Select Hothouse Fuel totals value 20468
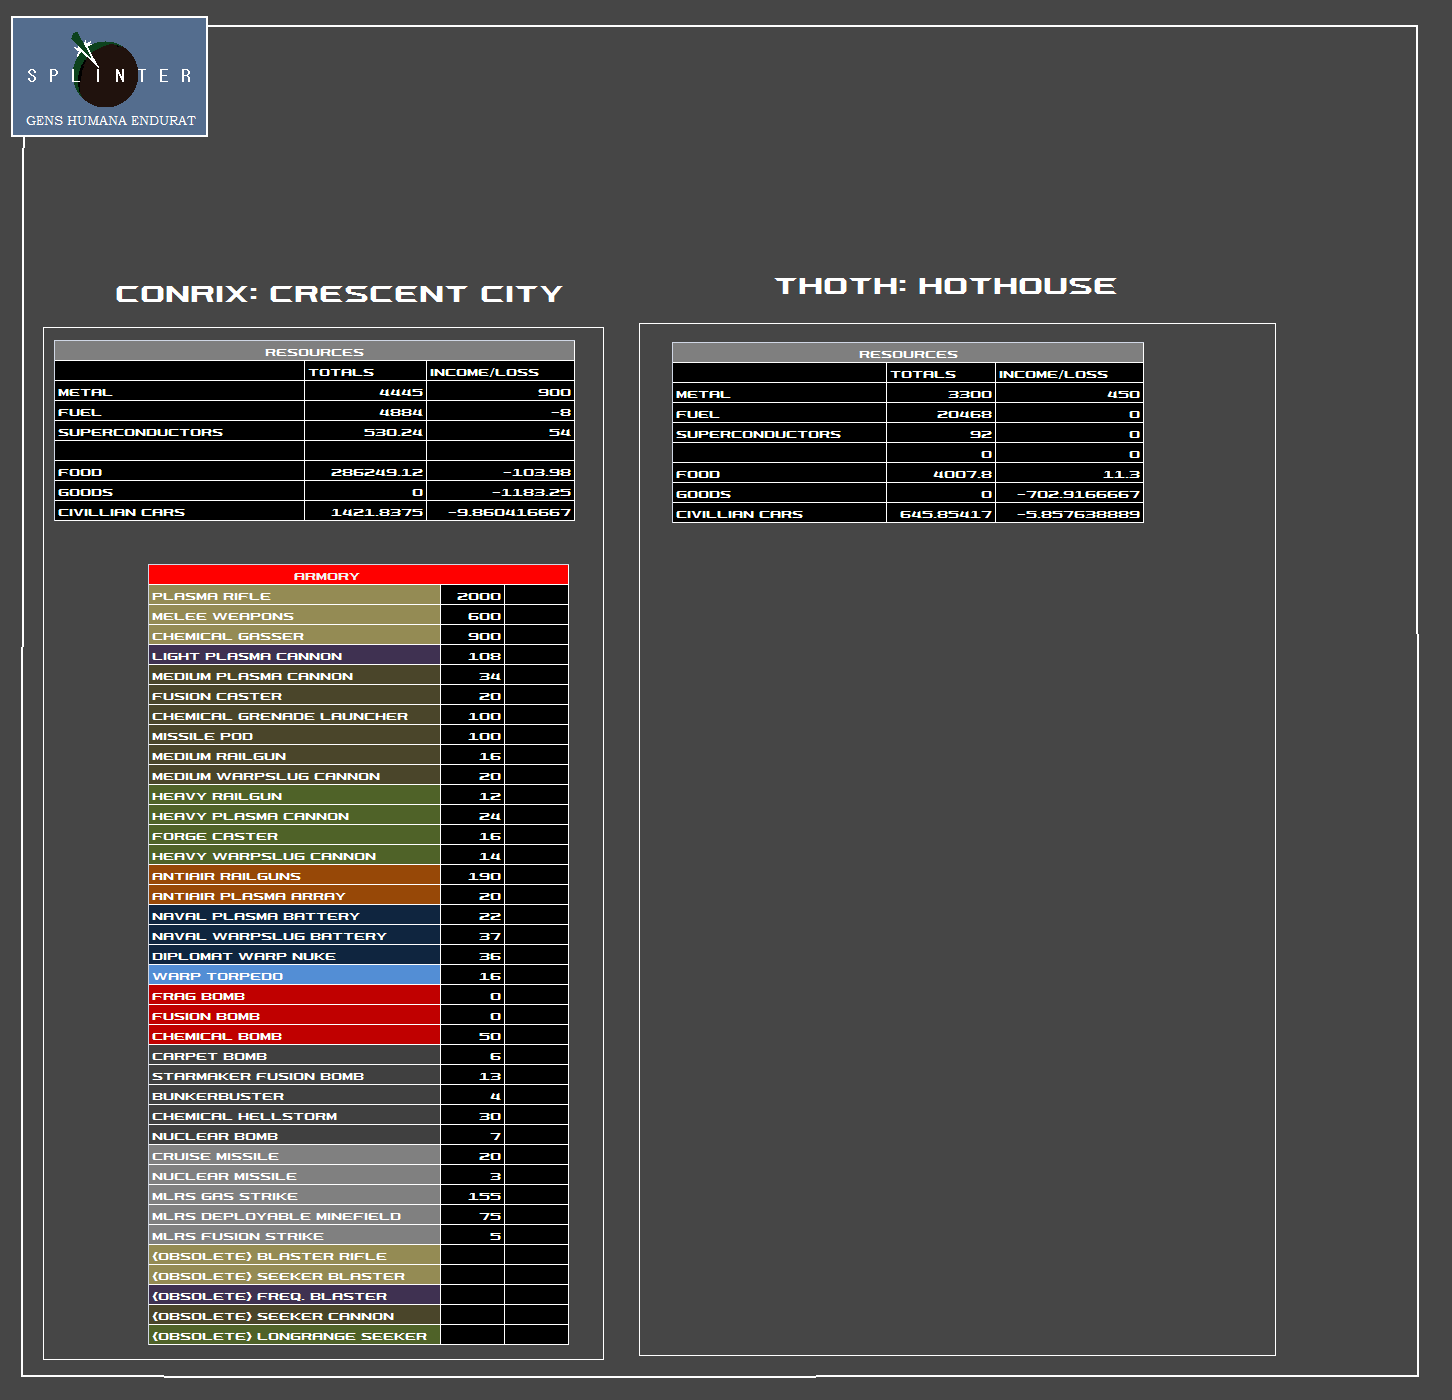This screenshot has height=1400, width=1452. 940,414
